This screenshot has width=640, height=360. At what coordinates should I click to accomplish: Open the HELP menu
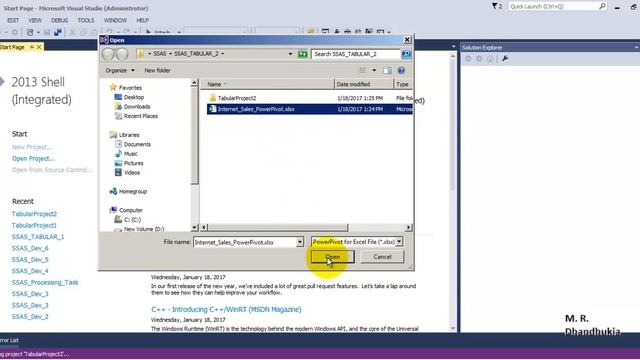142,20
